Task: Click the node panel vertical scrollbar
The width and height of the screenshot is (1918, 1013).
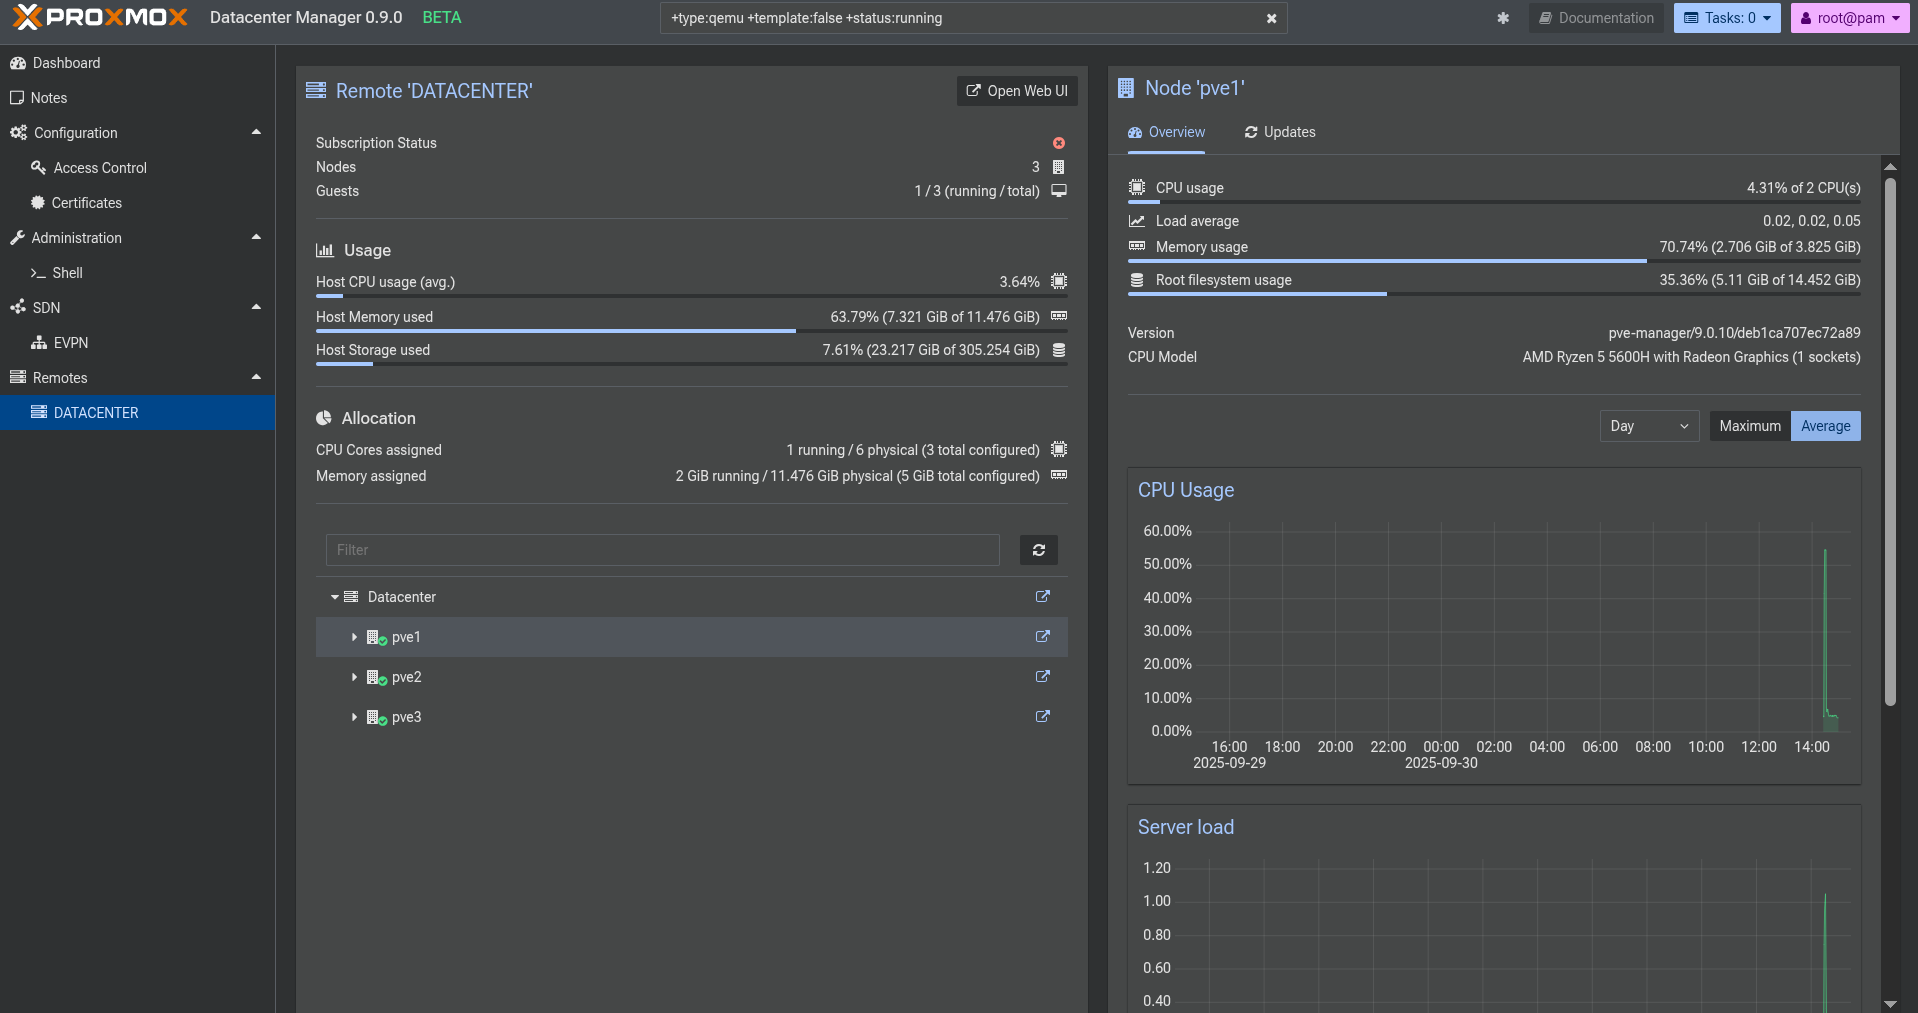Action: pyautogui.click(x=1889, y=440)
